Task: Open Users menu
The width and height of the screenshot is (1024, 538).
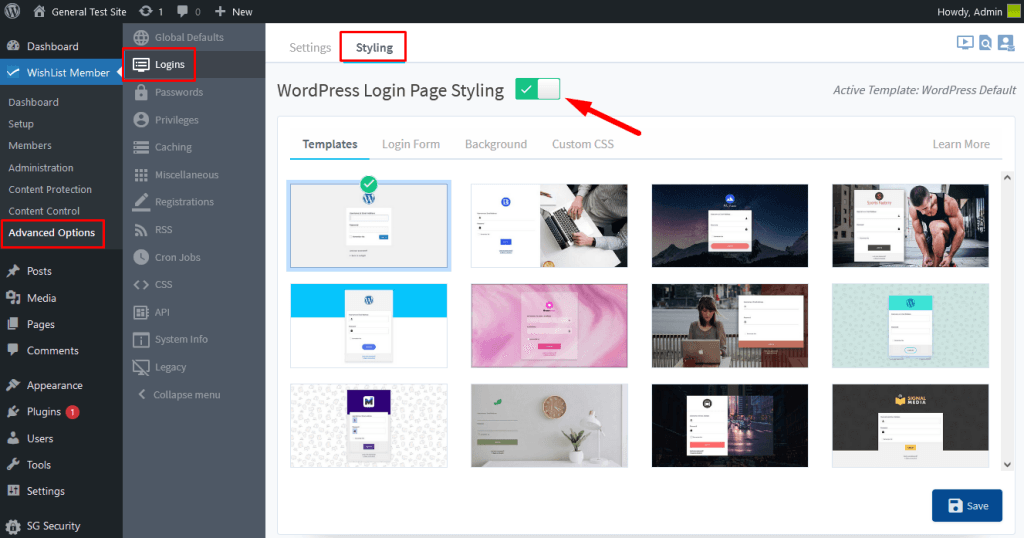Action: [x=30, y=438]
